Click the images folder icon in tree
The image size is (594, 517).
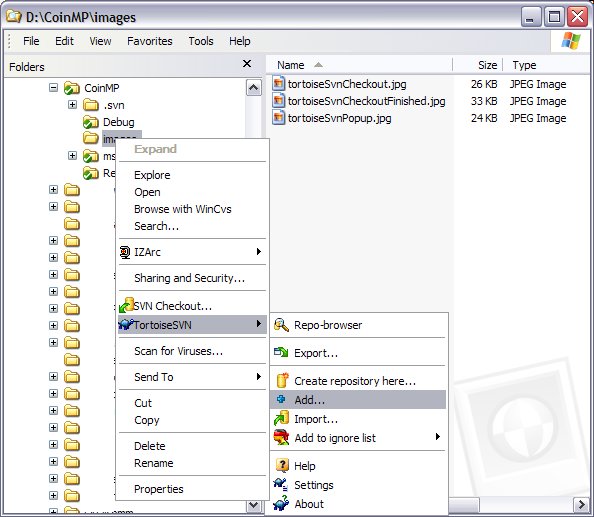point(91,138)
